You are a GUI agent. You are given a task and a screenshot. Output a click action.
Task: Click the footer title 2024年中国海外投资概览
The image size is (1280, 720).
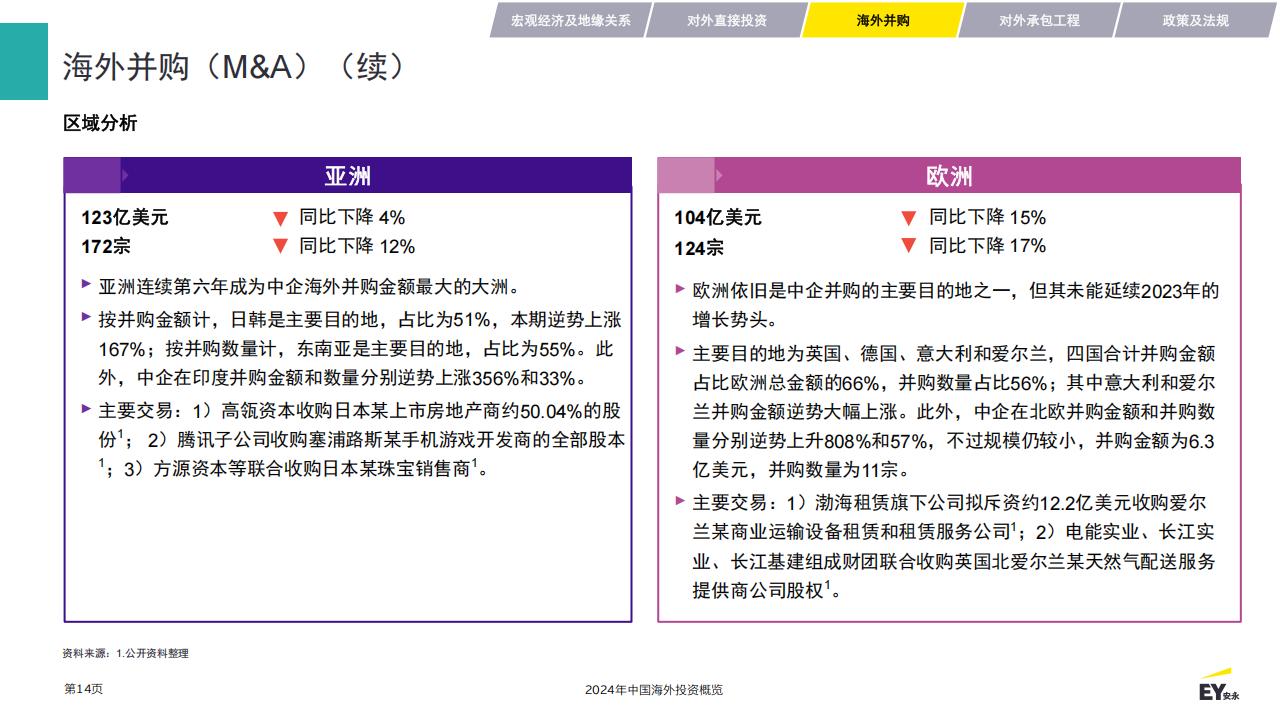click(654, 690)
